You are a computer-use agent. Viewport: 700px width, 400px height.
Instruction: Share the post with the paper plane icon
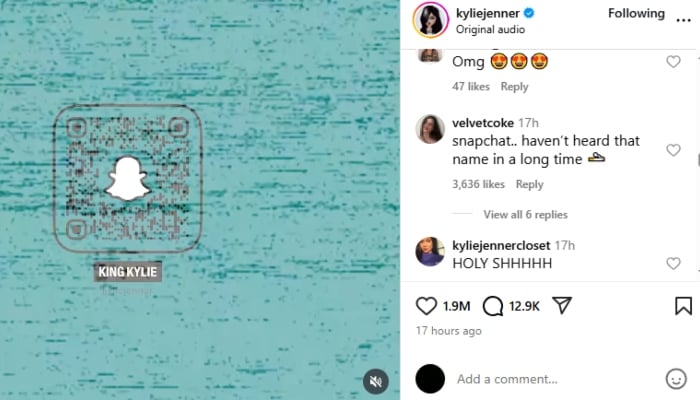click(562, 305)
